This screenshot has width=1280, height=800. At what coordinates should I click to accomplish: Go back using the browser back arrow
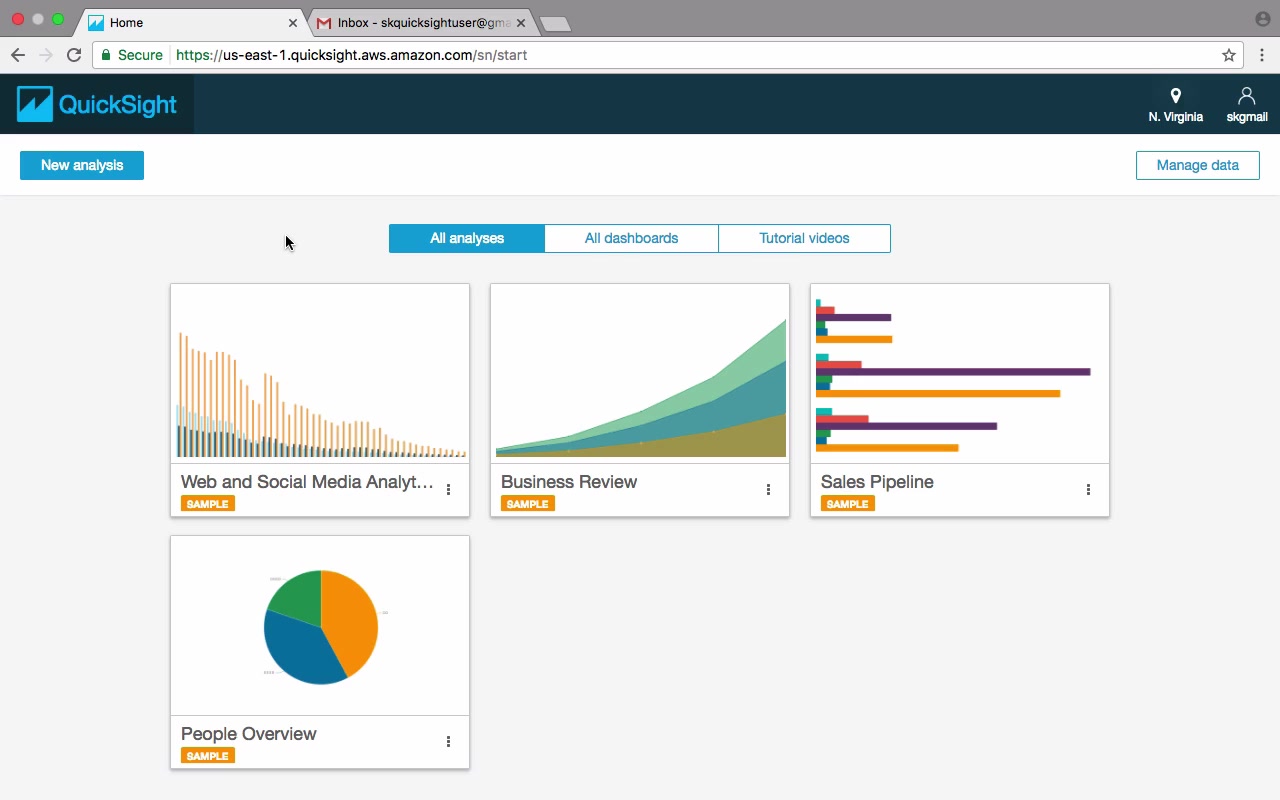tap(17, 55)
